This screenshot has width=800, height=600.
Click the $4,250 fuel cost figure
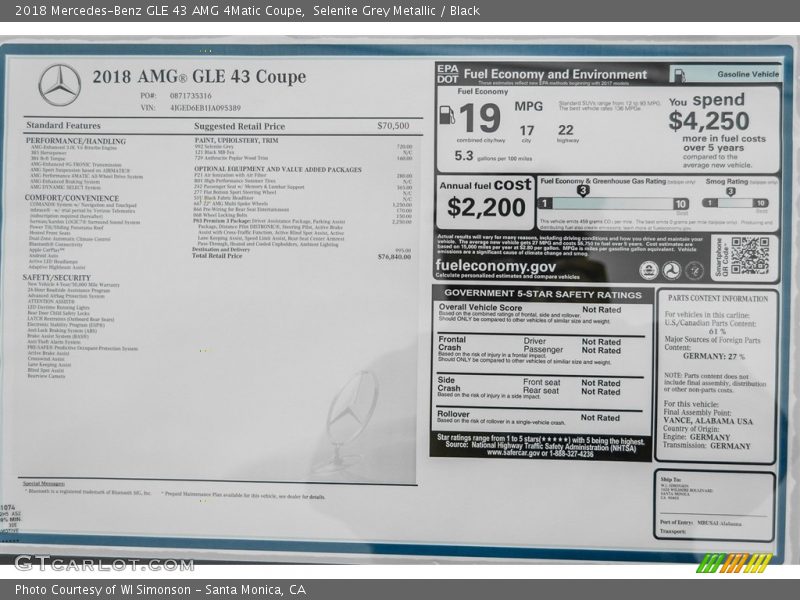pos(709,121)
